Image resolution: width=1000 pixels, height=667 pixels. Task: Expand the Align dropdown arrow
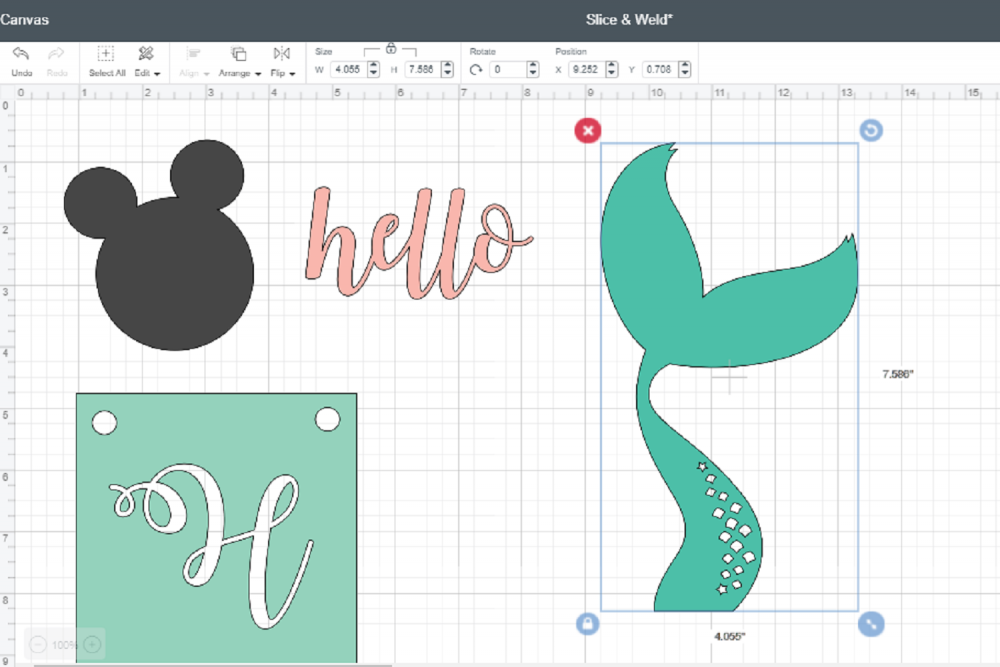click(x=206, y=74)
